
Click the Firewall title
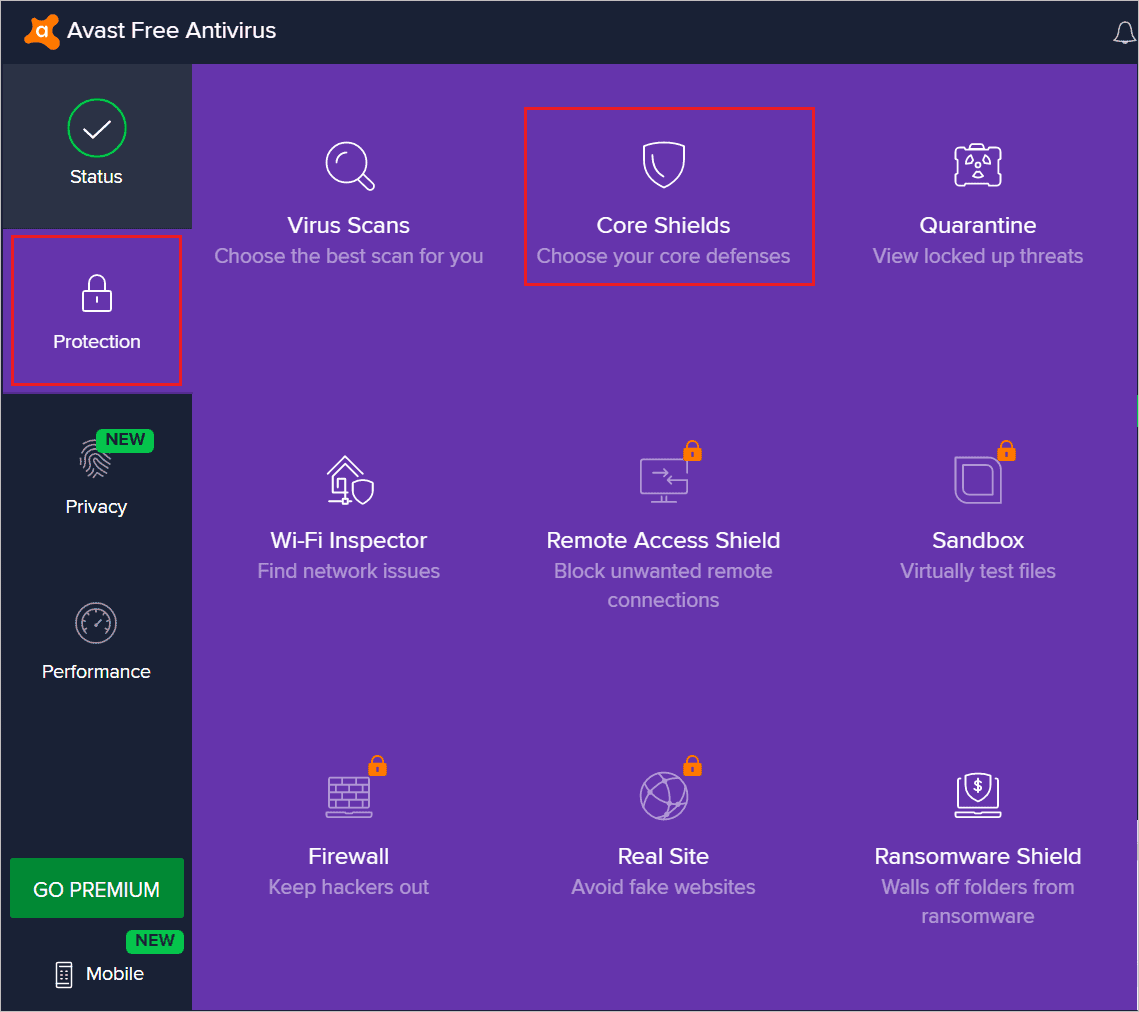coord(349,857)
